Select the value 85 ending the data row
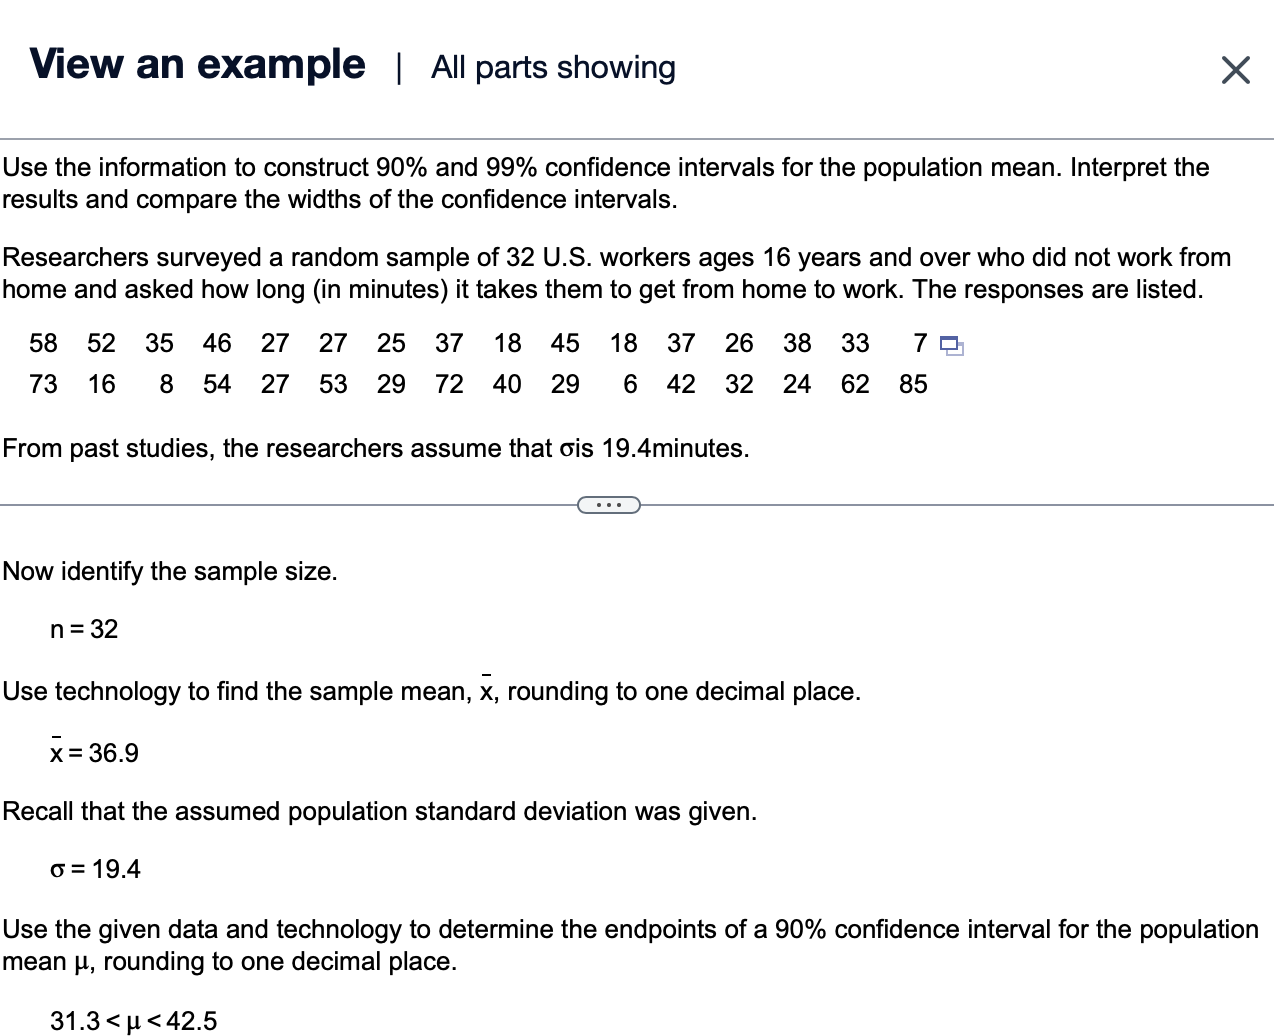1274x1036 pixels. [x=912, y=384]
